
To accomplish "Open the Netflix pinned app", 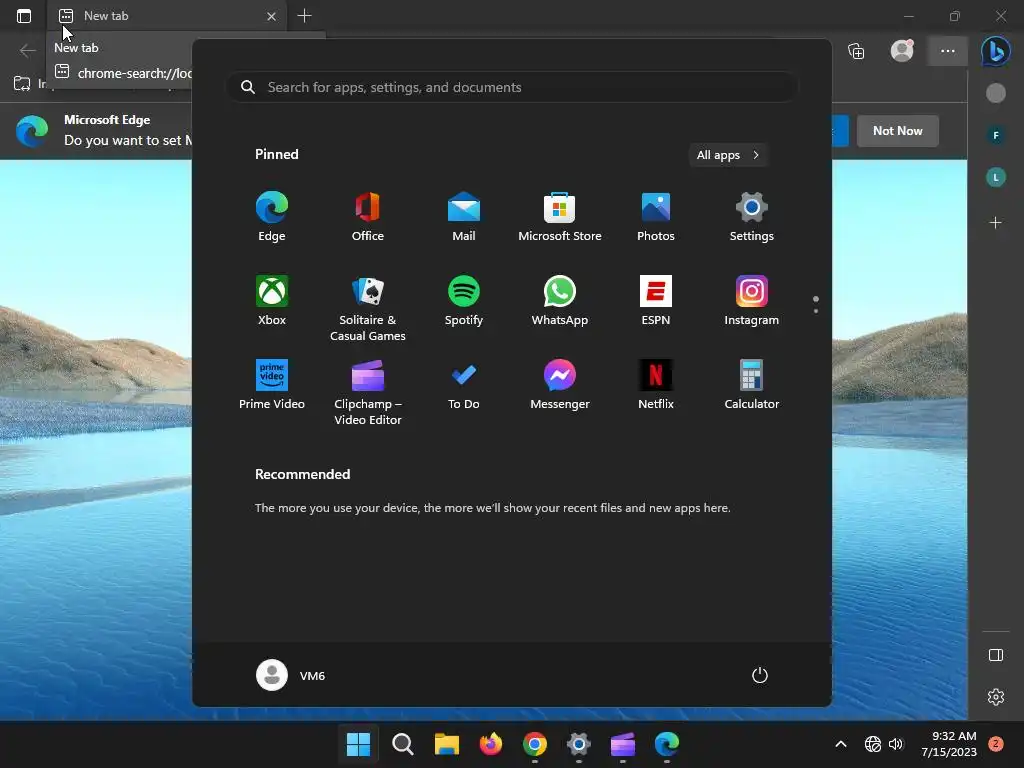I will point(656,385).
